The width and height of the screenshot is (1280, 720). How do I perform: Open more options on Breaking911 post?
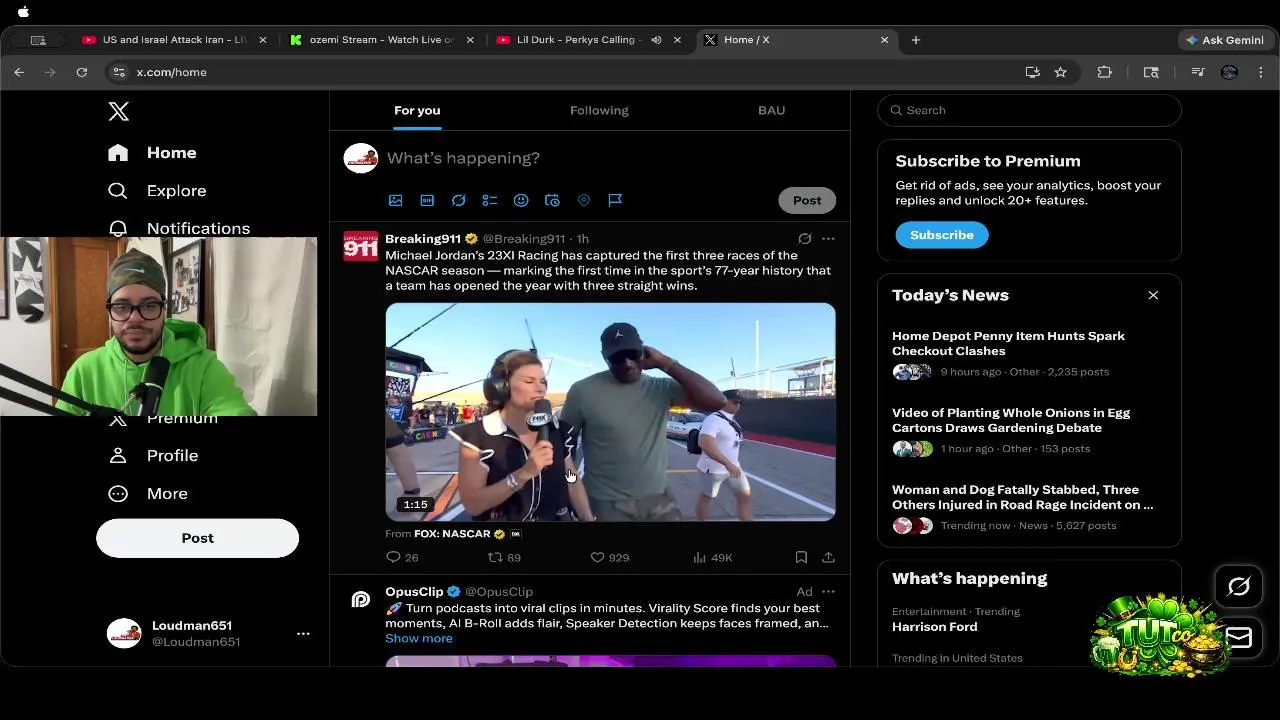click(828, 239)
